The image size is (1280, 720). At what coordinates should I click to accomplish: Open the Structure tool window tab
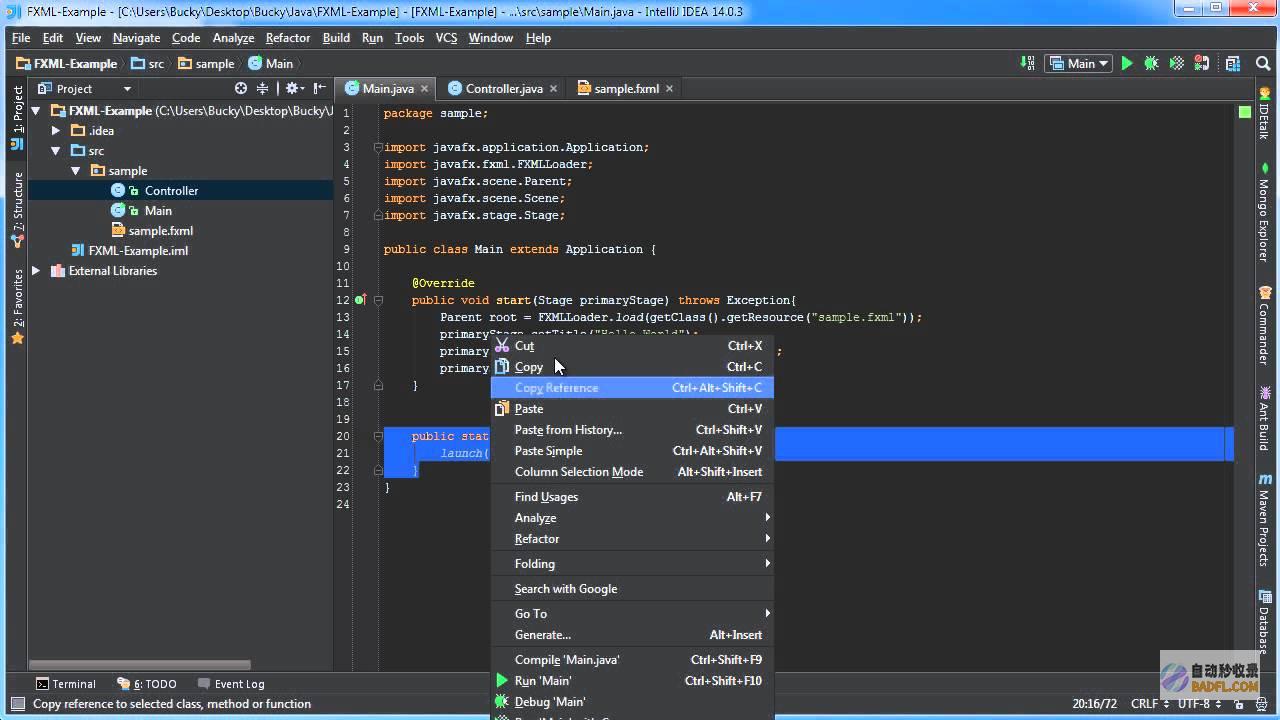(x=17, y=210)
